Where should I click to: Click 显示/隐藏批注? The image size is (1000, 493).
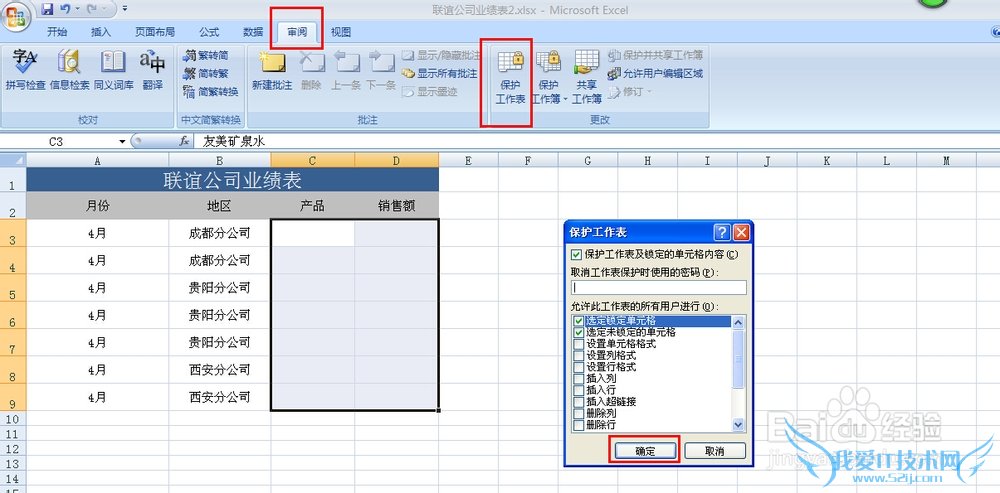tap(441, 55)
